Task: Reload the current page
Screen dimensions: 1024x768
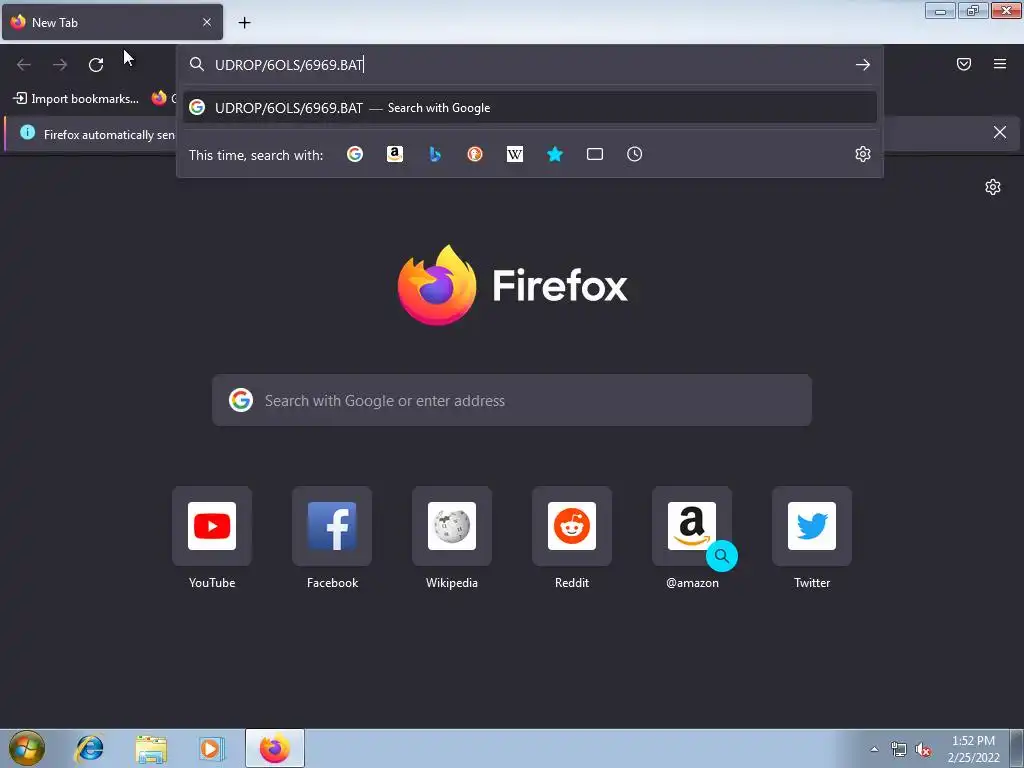Action: (x=96, y=65)
